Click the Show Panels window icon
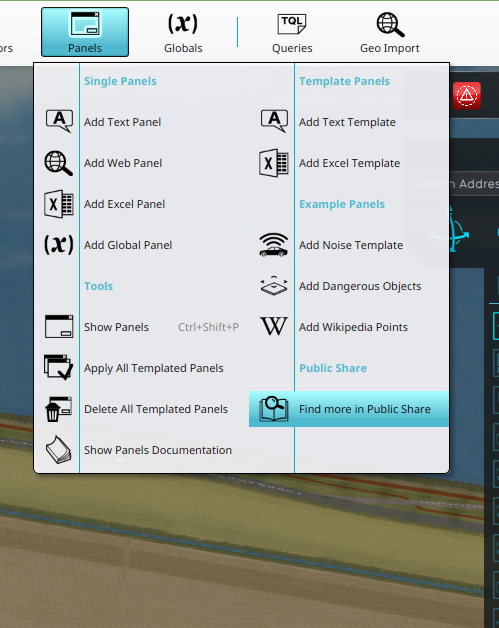Viewport: 499px width, 628px height. click(x=59, y=326)
